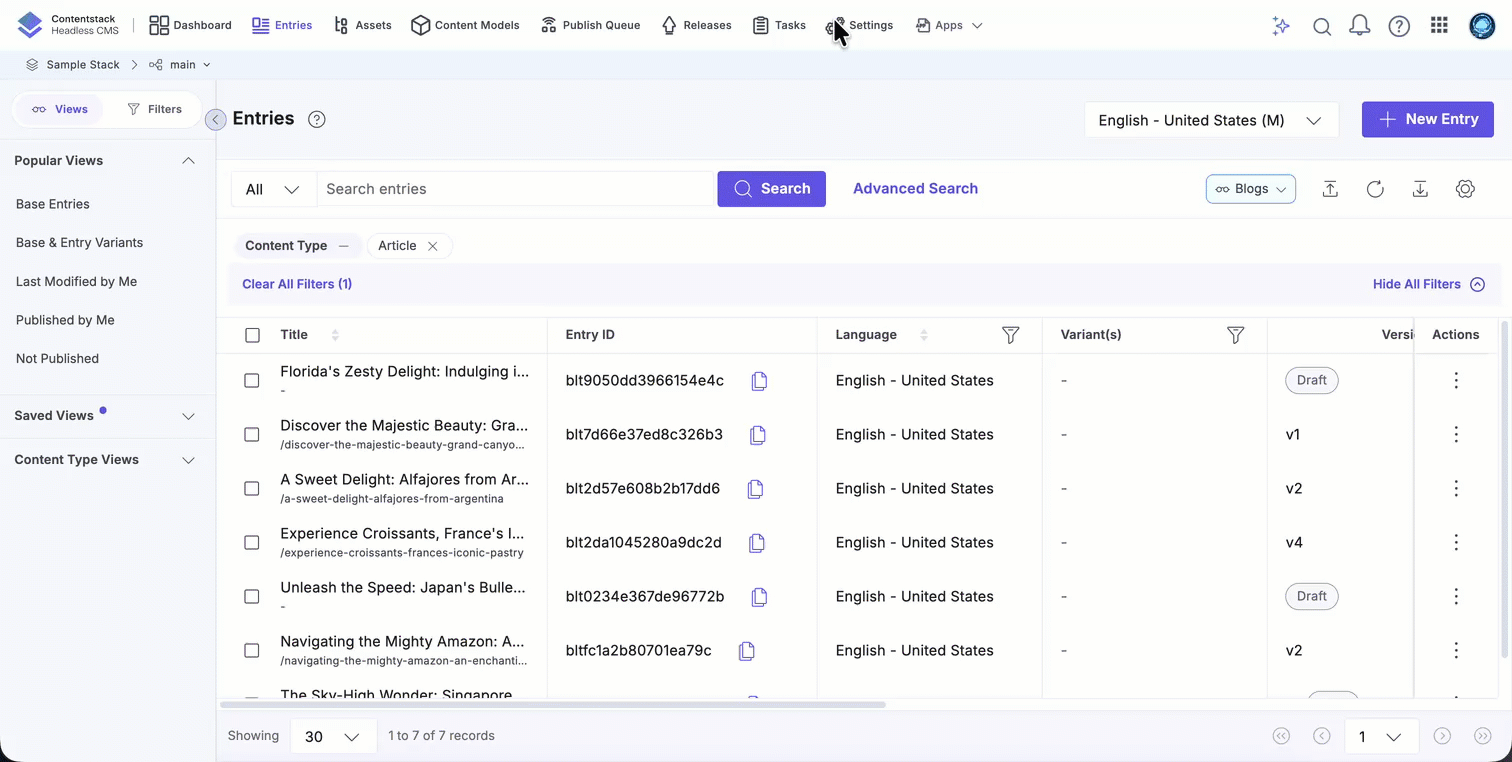Click the refresh entries icon
1512x762 pixels.
click(1375, 189)
